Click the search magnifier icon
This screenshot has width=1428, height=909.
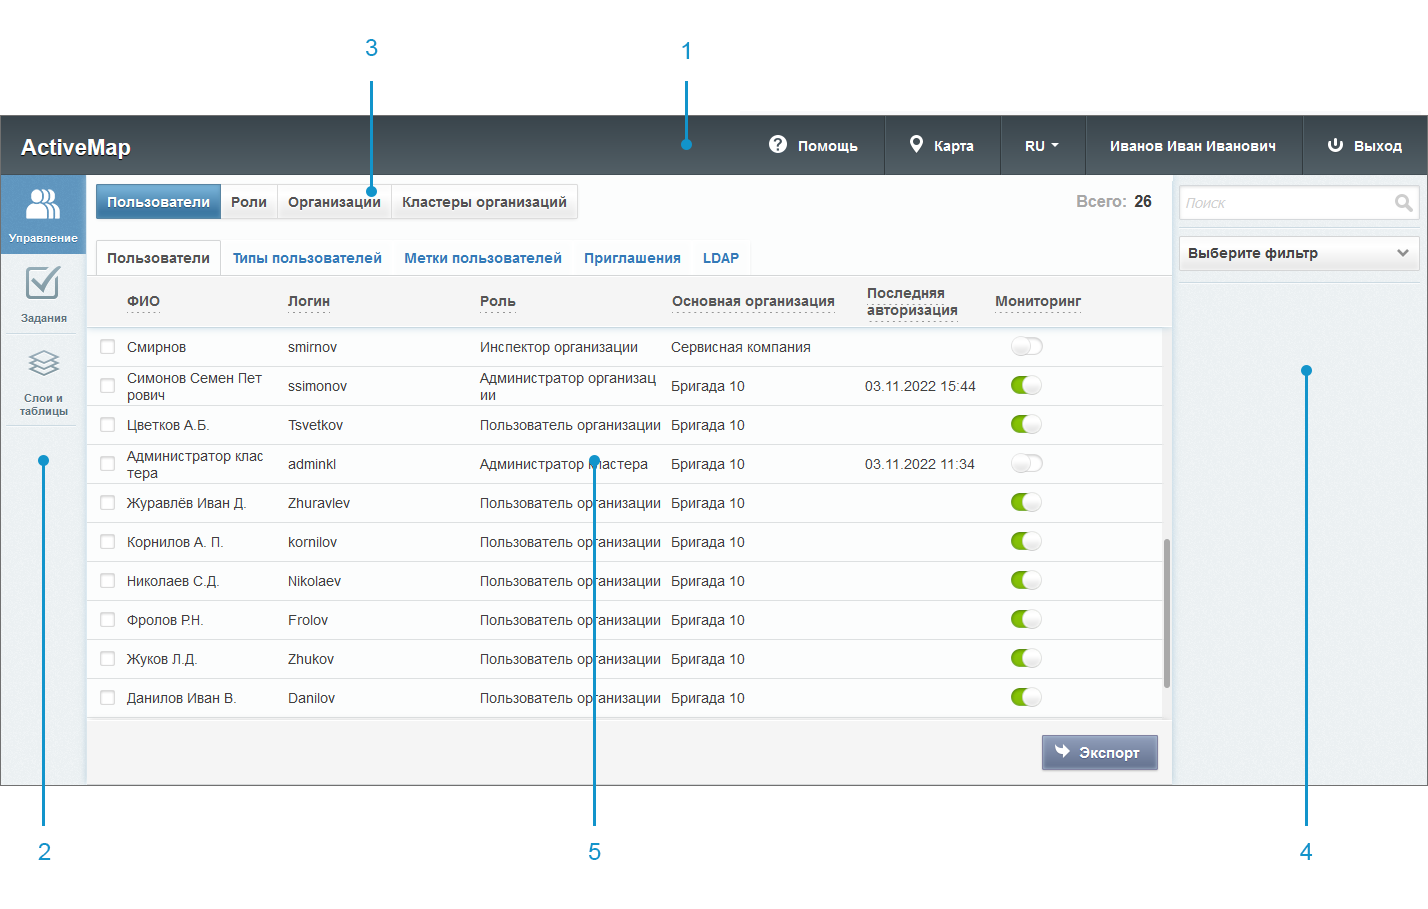tap(1404, 203)
